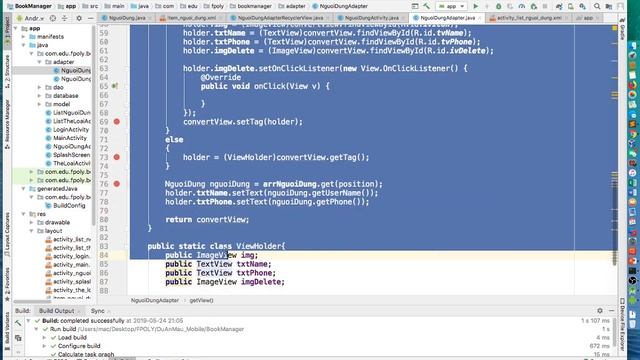
Task: Select the Build Output tab
Action: click(x=57, y=311)
